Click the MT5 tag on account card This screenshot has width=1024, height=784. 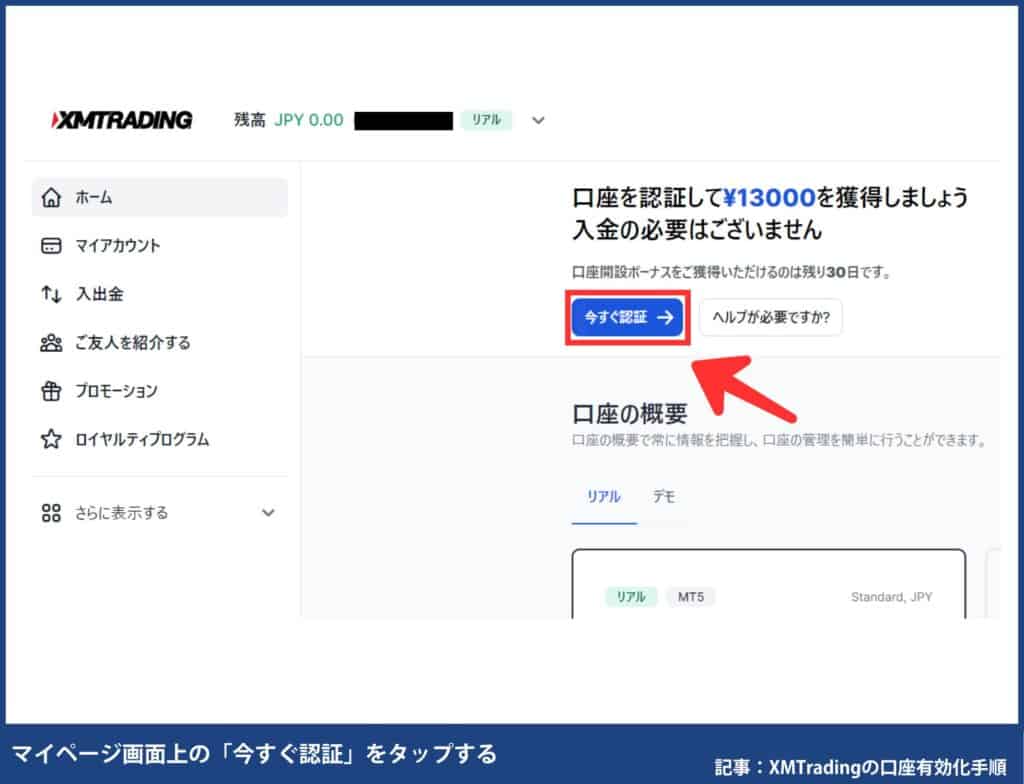tap(690, 596)
